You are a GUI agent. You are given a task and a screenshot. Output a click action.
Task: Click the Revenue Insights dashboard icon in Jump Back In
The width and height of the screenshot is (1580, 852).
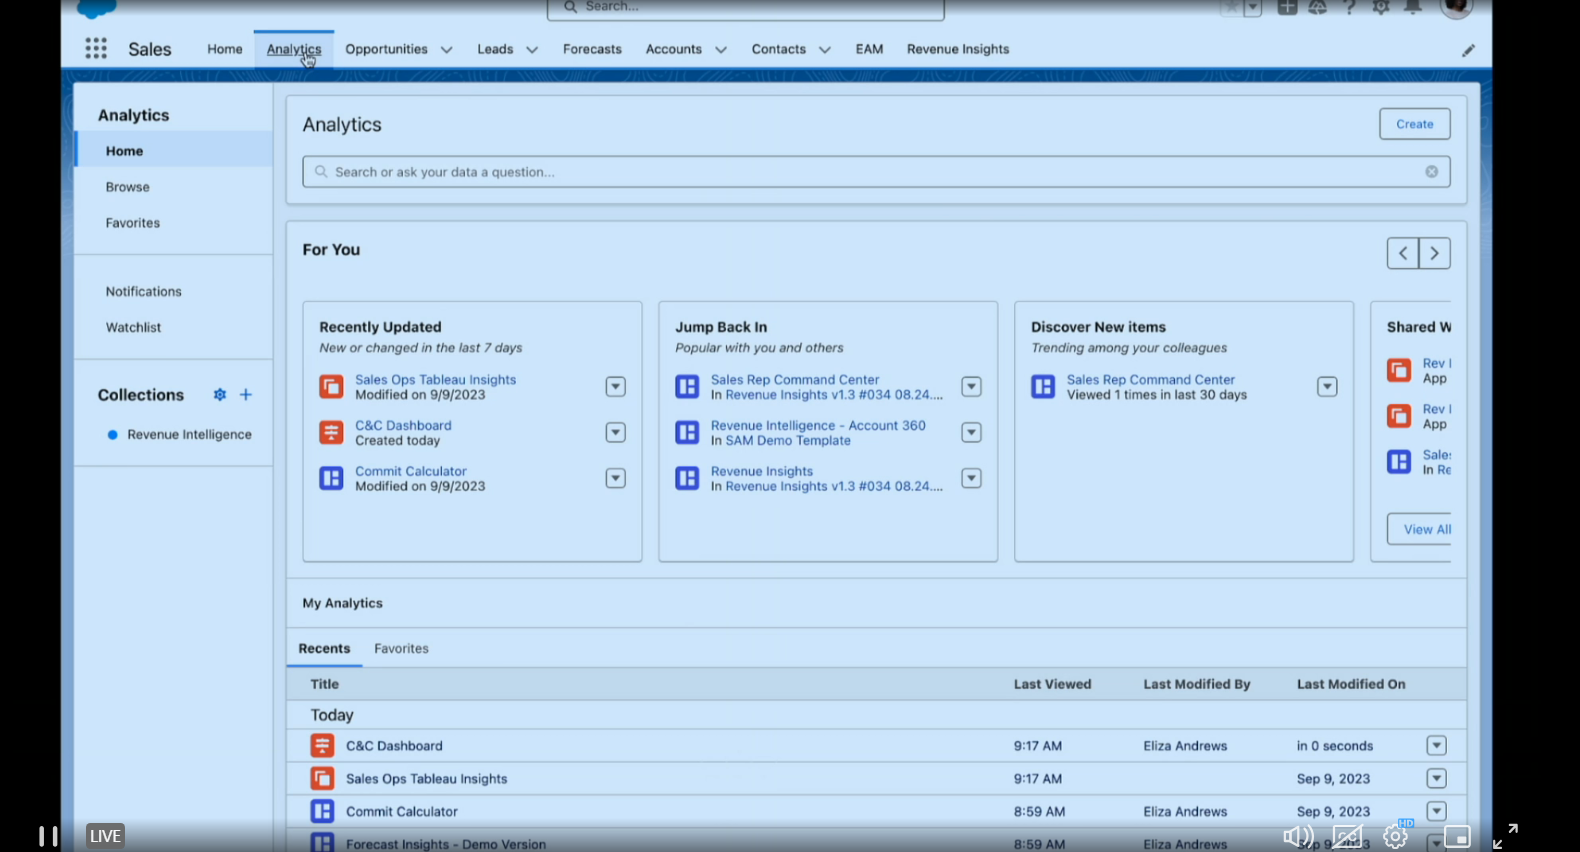(687, 479)
